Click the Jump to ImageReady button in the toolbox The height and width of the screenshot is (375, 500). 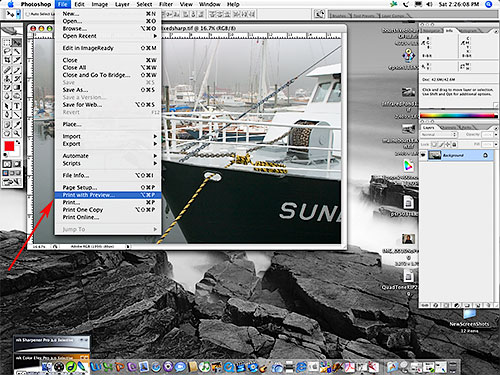tap(12, 182)
